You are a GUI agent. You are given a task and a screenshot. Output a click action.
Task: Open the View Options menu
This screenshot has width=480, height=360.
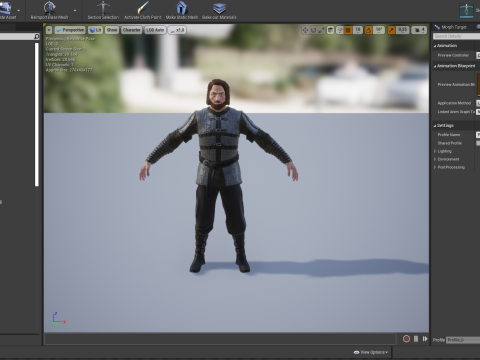[x=370, y=352]
